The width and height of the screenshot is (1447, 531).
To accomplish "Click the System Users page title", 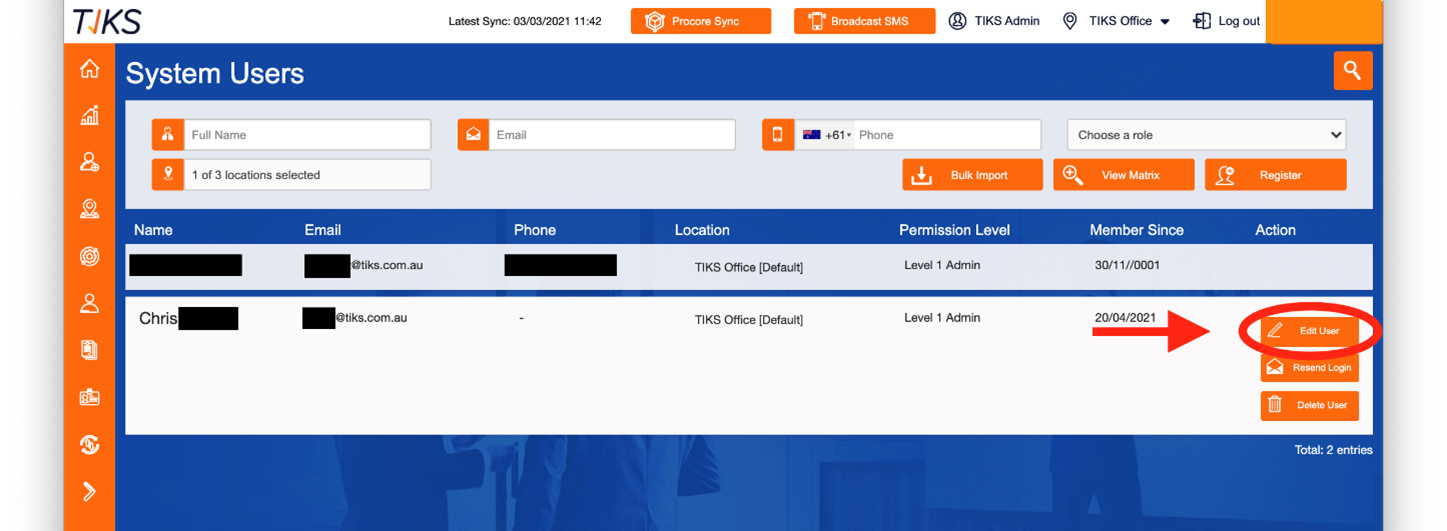I will coord(215,74).
